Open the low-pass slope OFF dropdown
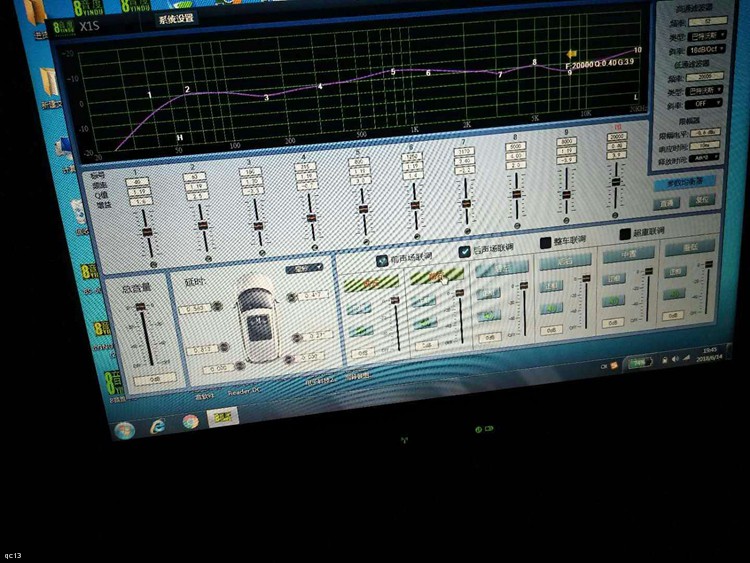The width and height of the screenshot is (750, 563). coord(707,103)
